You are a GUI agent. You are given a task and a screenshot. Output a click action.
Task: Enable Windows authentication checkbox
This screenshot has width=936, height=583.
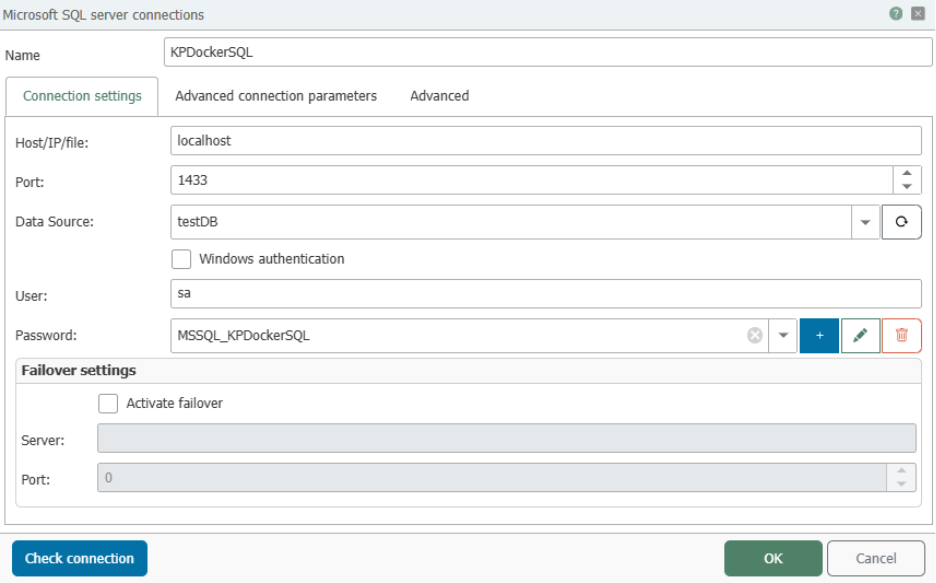click(x=181, y=259)
